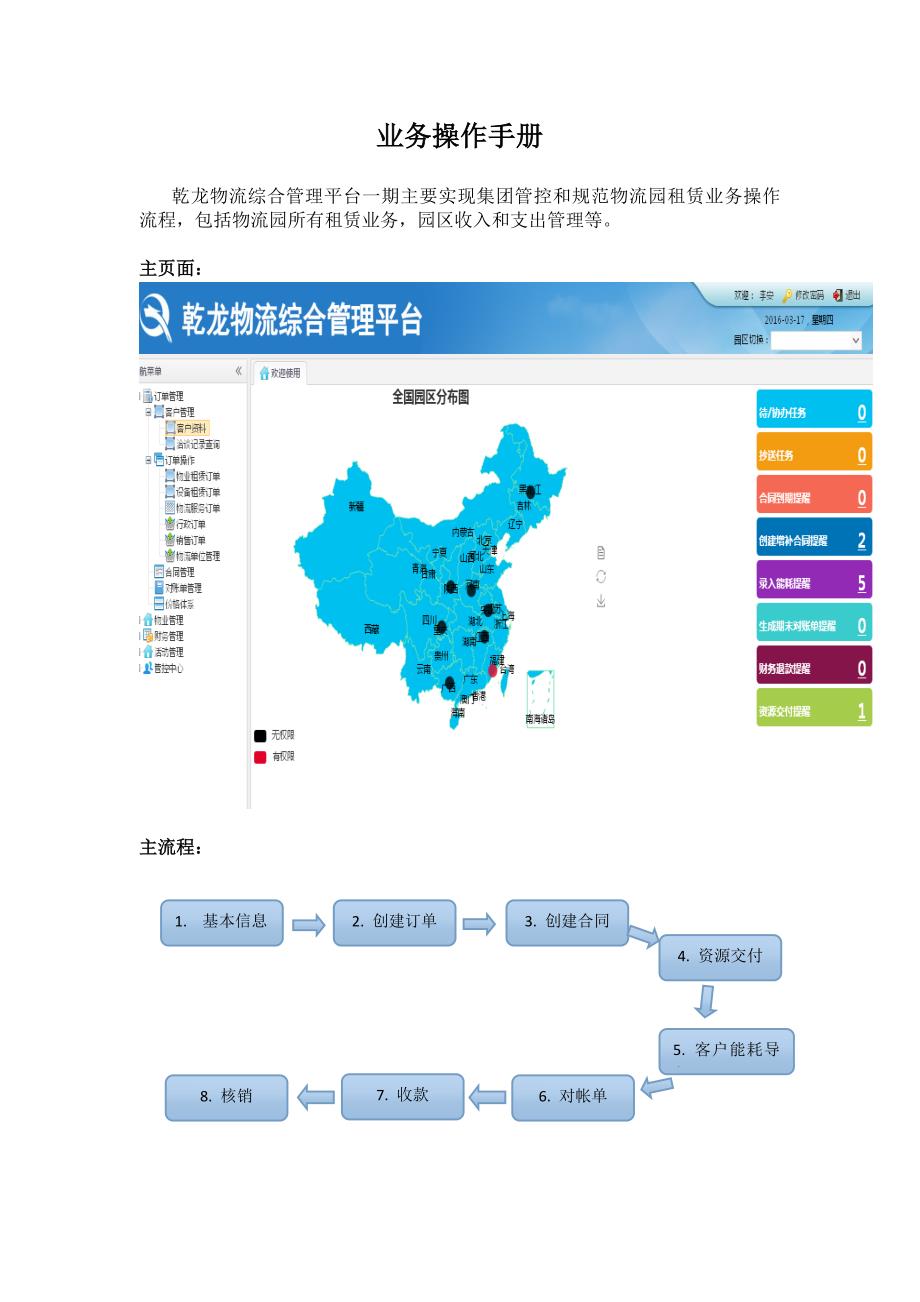The height and width of the screenshot is (1302, 920).
Task: Open the 财务退款提醒 tile
Action: (814, 665)
